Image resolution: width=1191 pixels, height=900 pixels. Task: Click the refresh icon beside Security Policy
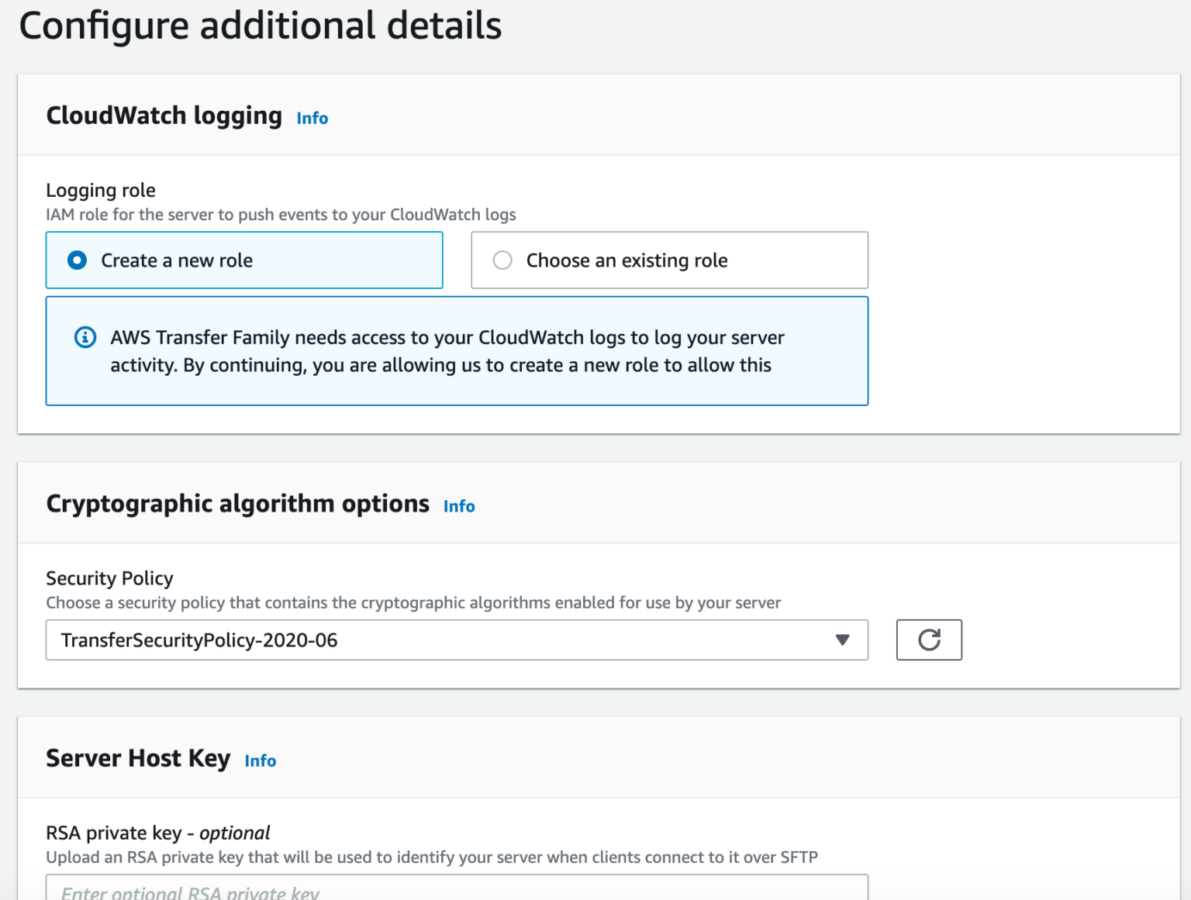pyautogui.click(x=929, y=640)
